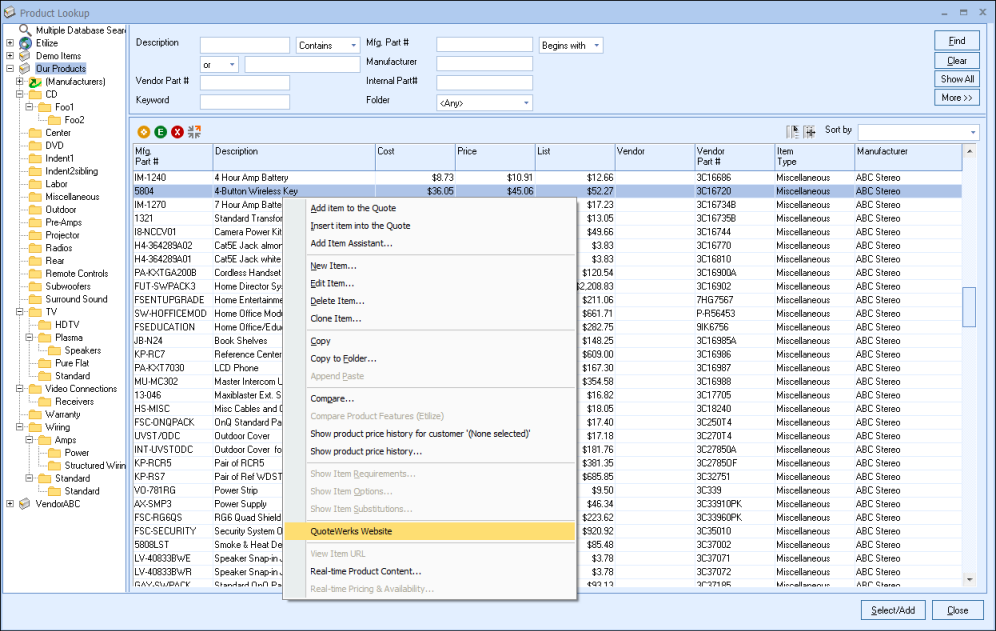Select the VendorABC database icon
This screenshot has width=996, height=631.
point(25,504)
